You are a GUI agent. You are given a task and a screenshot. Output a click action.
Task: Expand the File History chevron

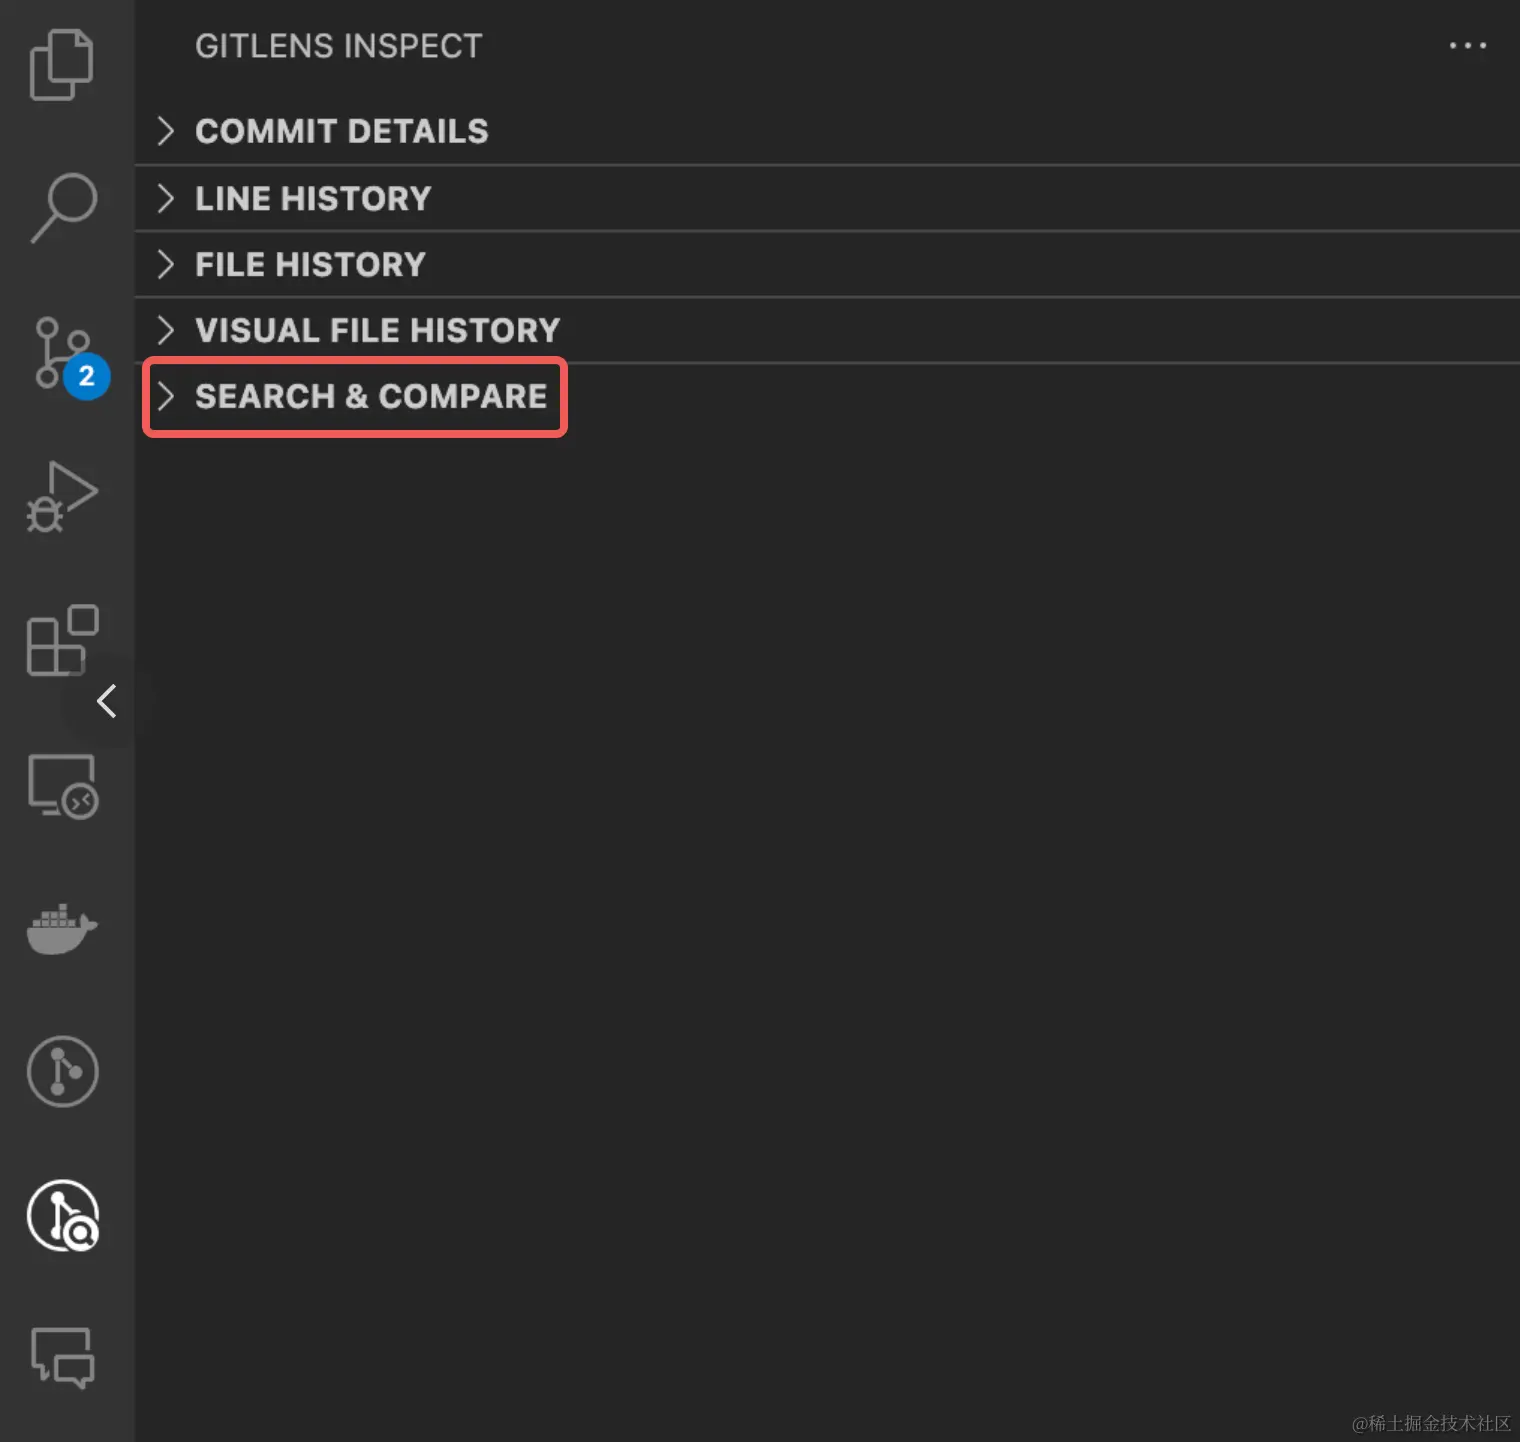[166, 264]
